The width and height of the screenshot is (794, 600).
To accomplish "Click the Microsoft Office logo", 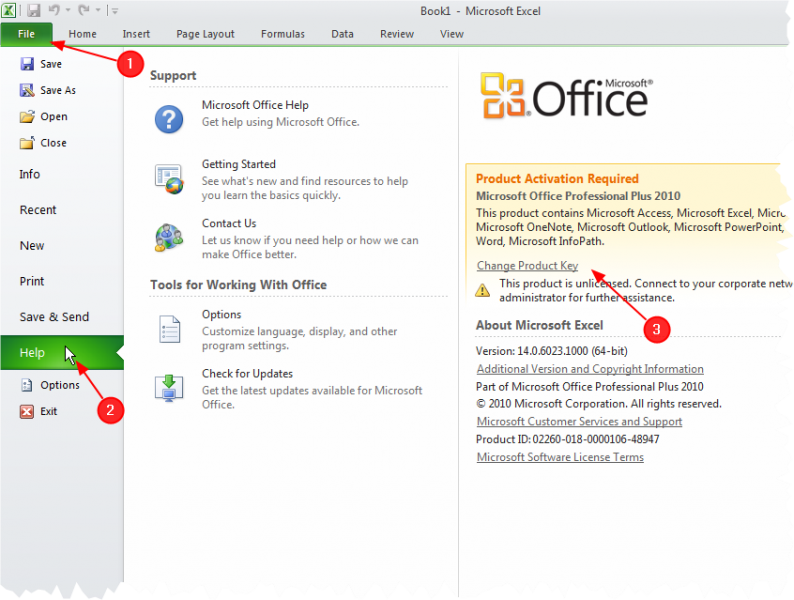I will click(566, 96).
